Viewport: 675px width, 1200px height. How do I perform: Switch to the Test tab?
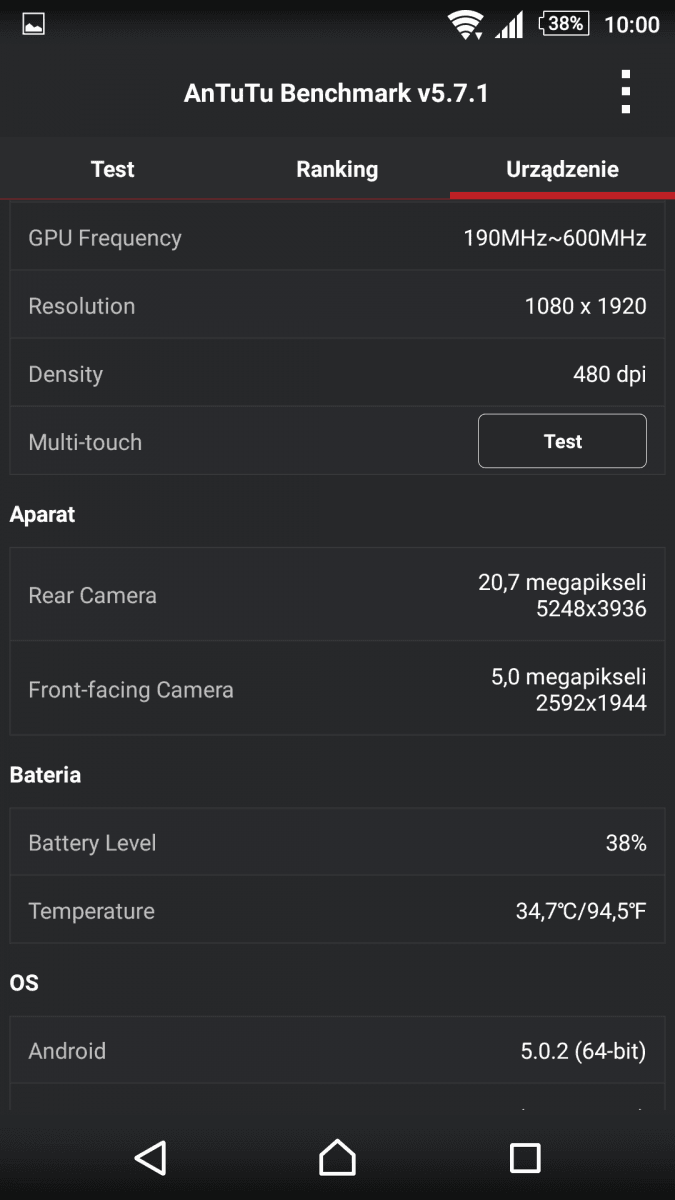112,169
